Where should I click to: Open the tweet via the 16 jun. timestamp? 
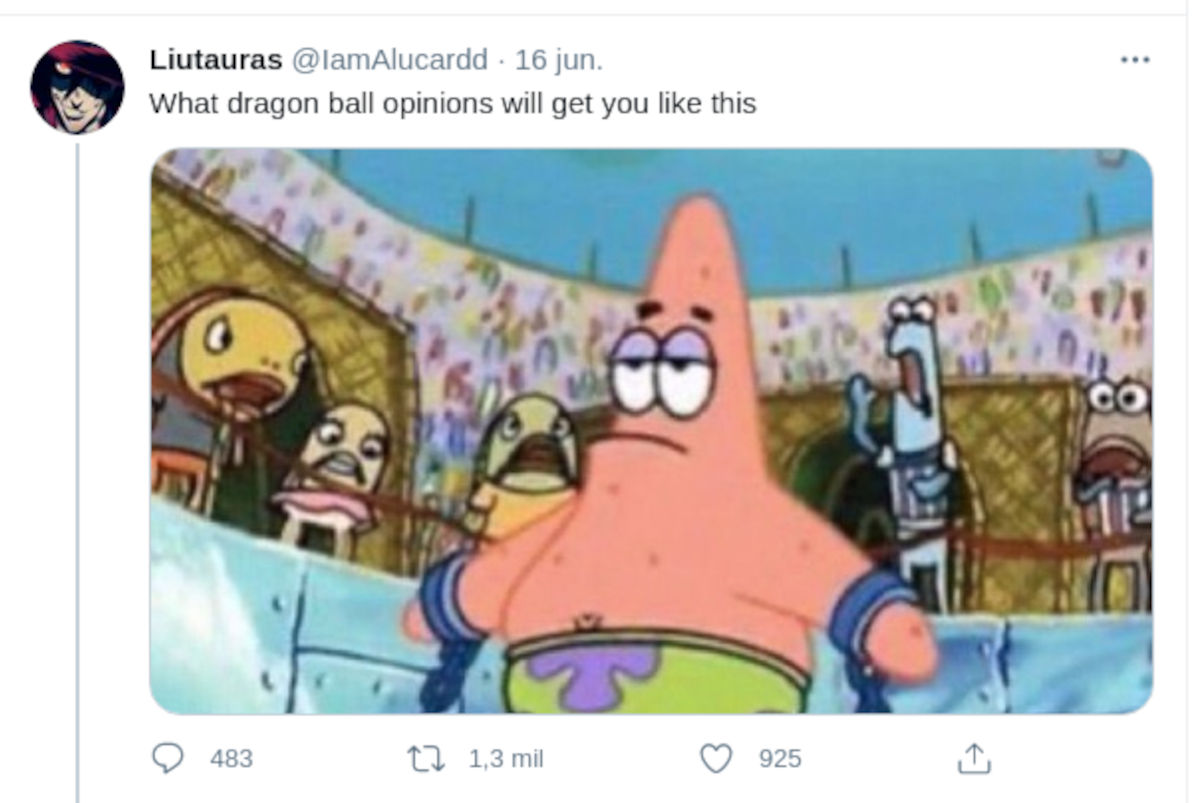pos(559,60)
